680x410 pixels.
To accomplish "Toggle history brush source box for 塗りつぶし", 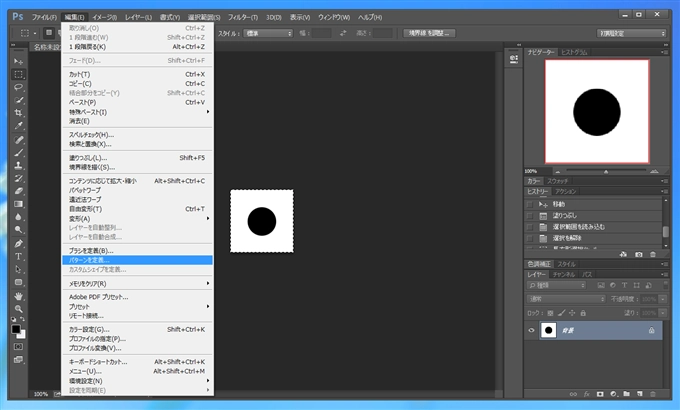I will coord(530,216).
